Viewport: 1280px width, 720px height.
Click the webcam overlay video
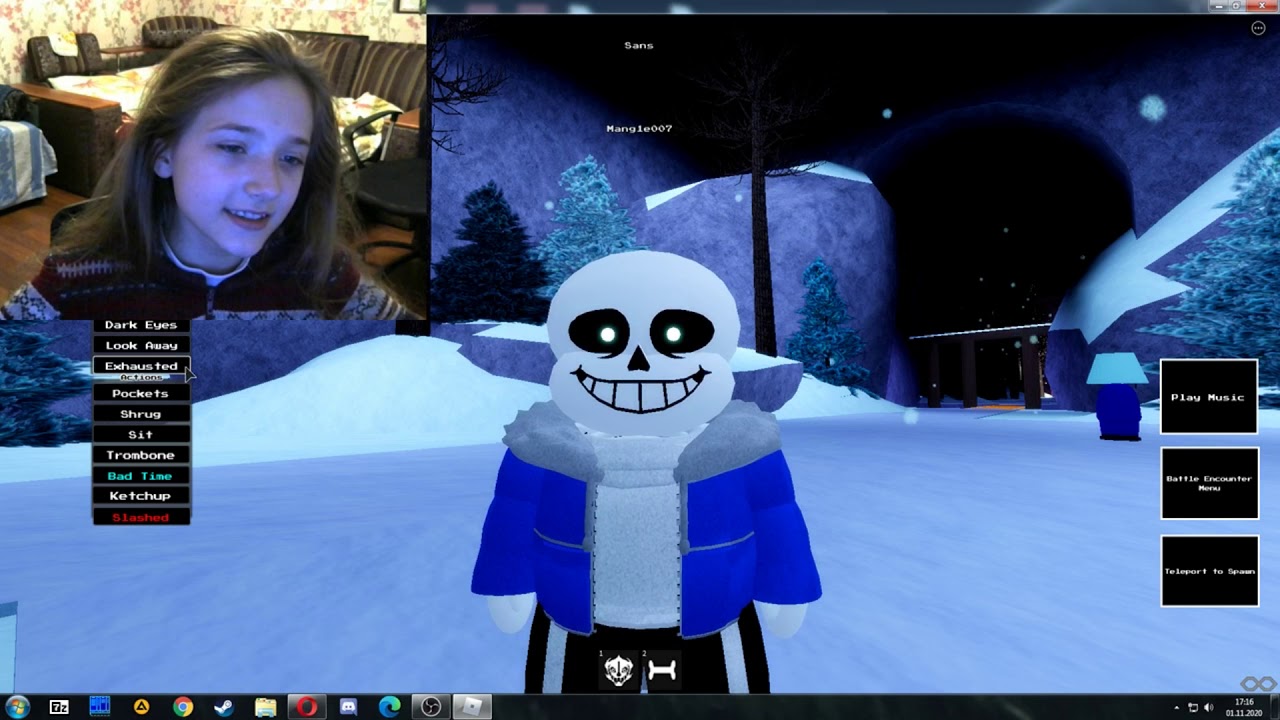click(x=213, y=160)
